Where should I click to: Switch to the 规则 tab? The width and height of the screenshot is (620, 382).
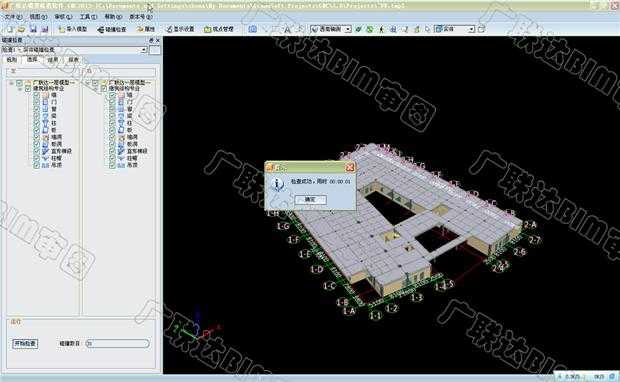point(11,60)
